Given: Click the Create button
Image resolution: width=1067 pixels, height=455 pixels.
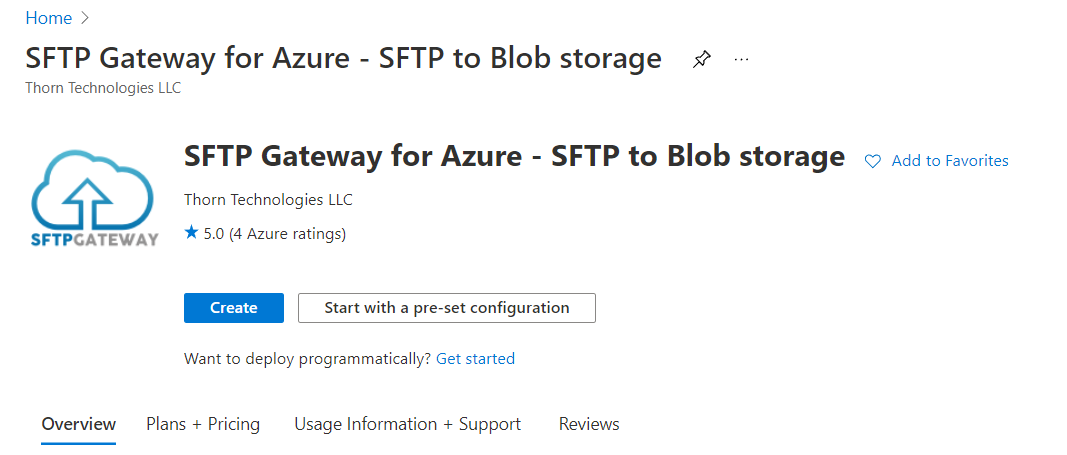Looking at the screenshot, I should click(x=233, y=307).
